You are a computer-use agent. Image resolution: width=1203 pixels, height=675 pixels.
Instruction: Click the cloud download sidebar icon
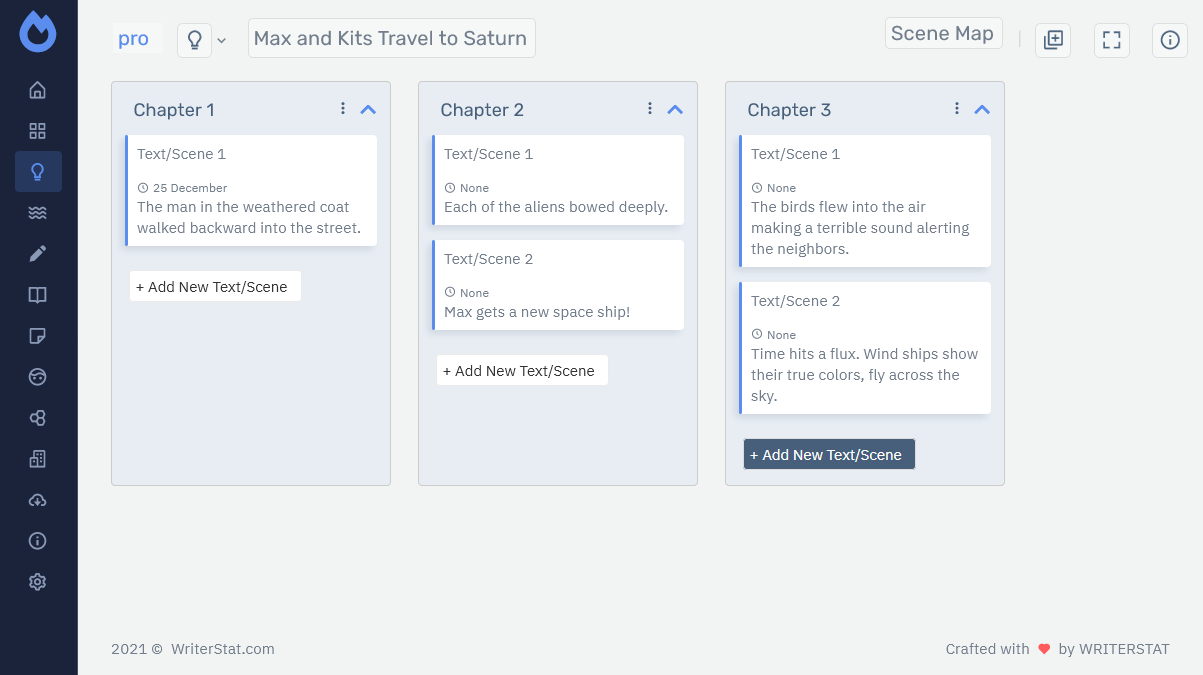(38, 500)
